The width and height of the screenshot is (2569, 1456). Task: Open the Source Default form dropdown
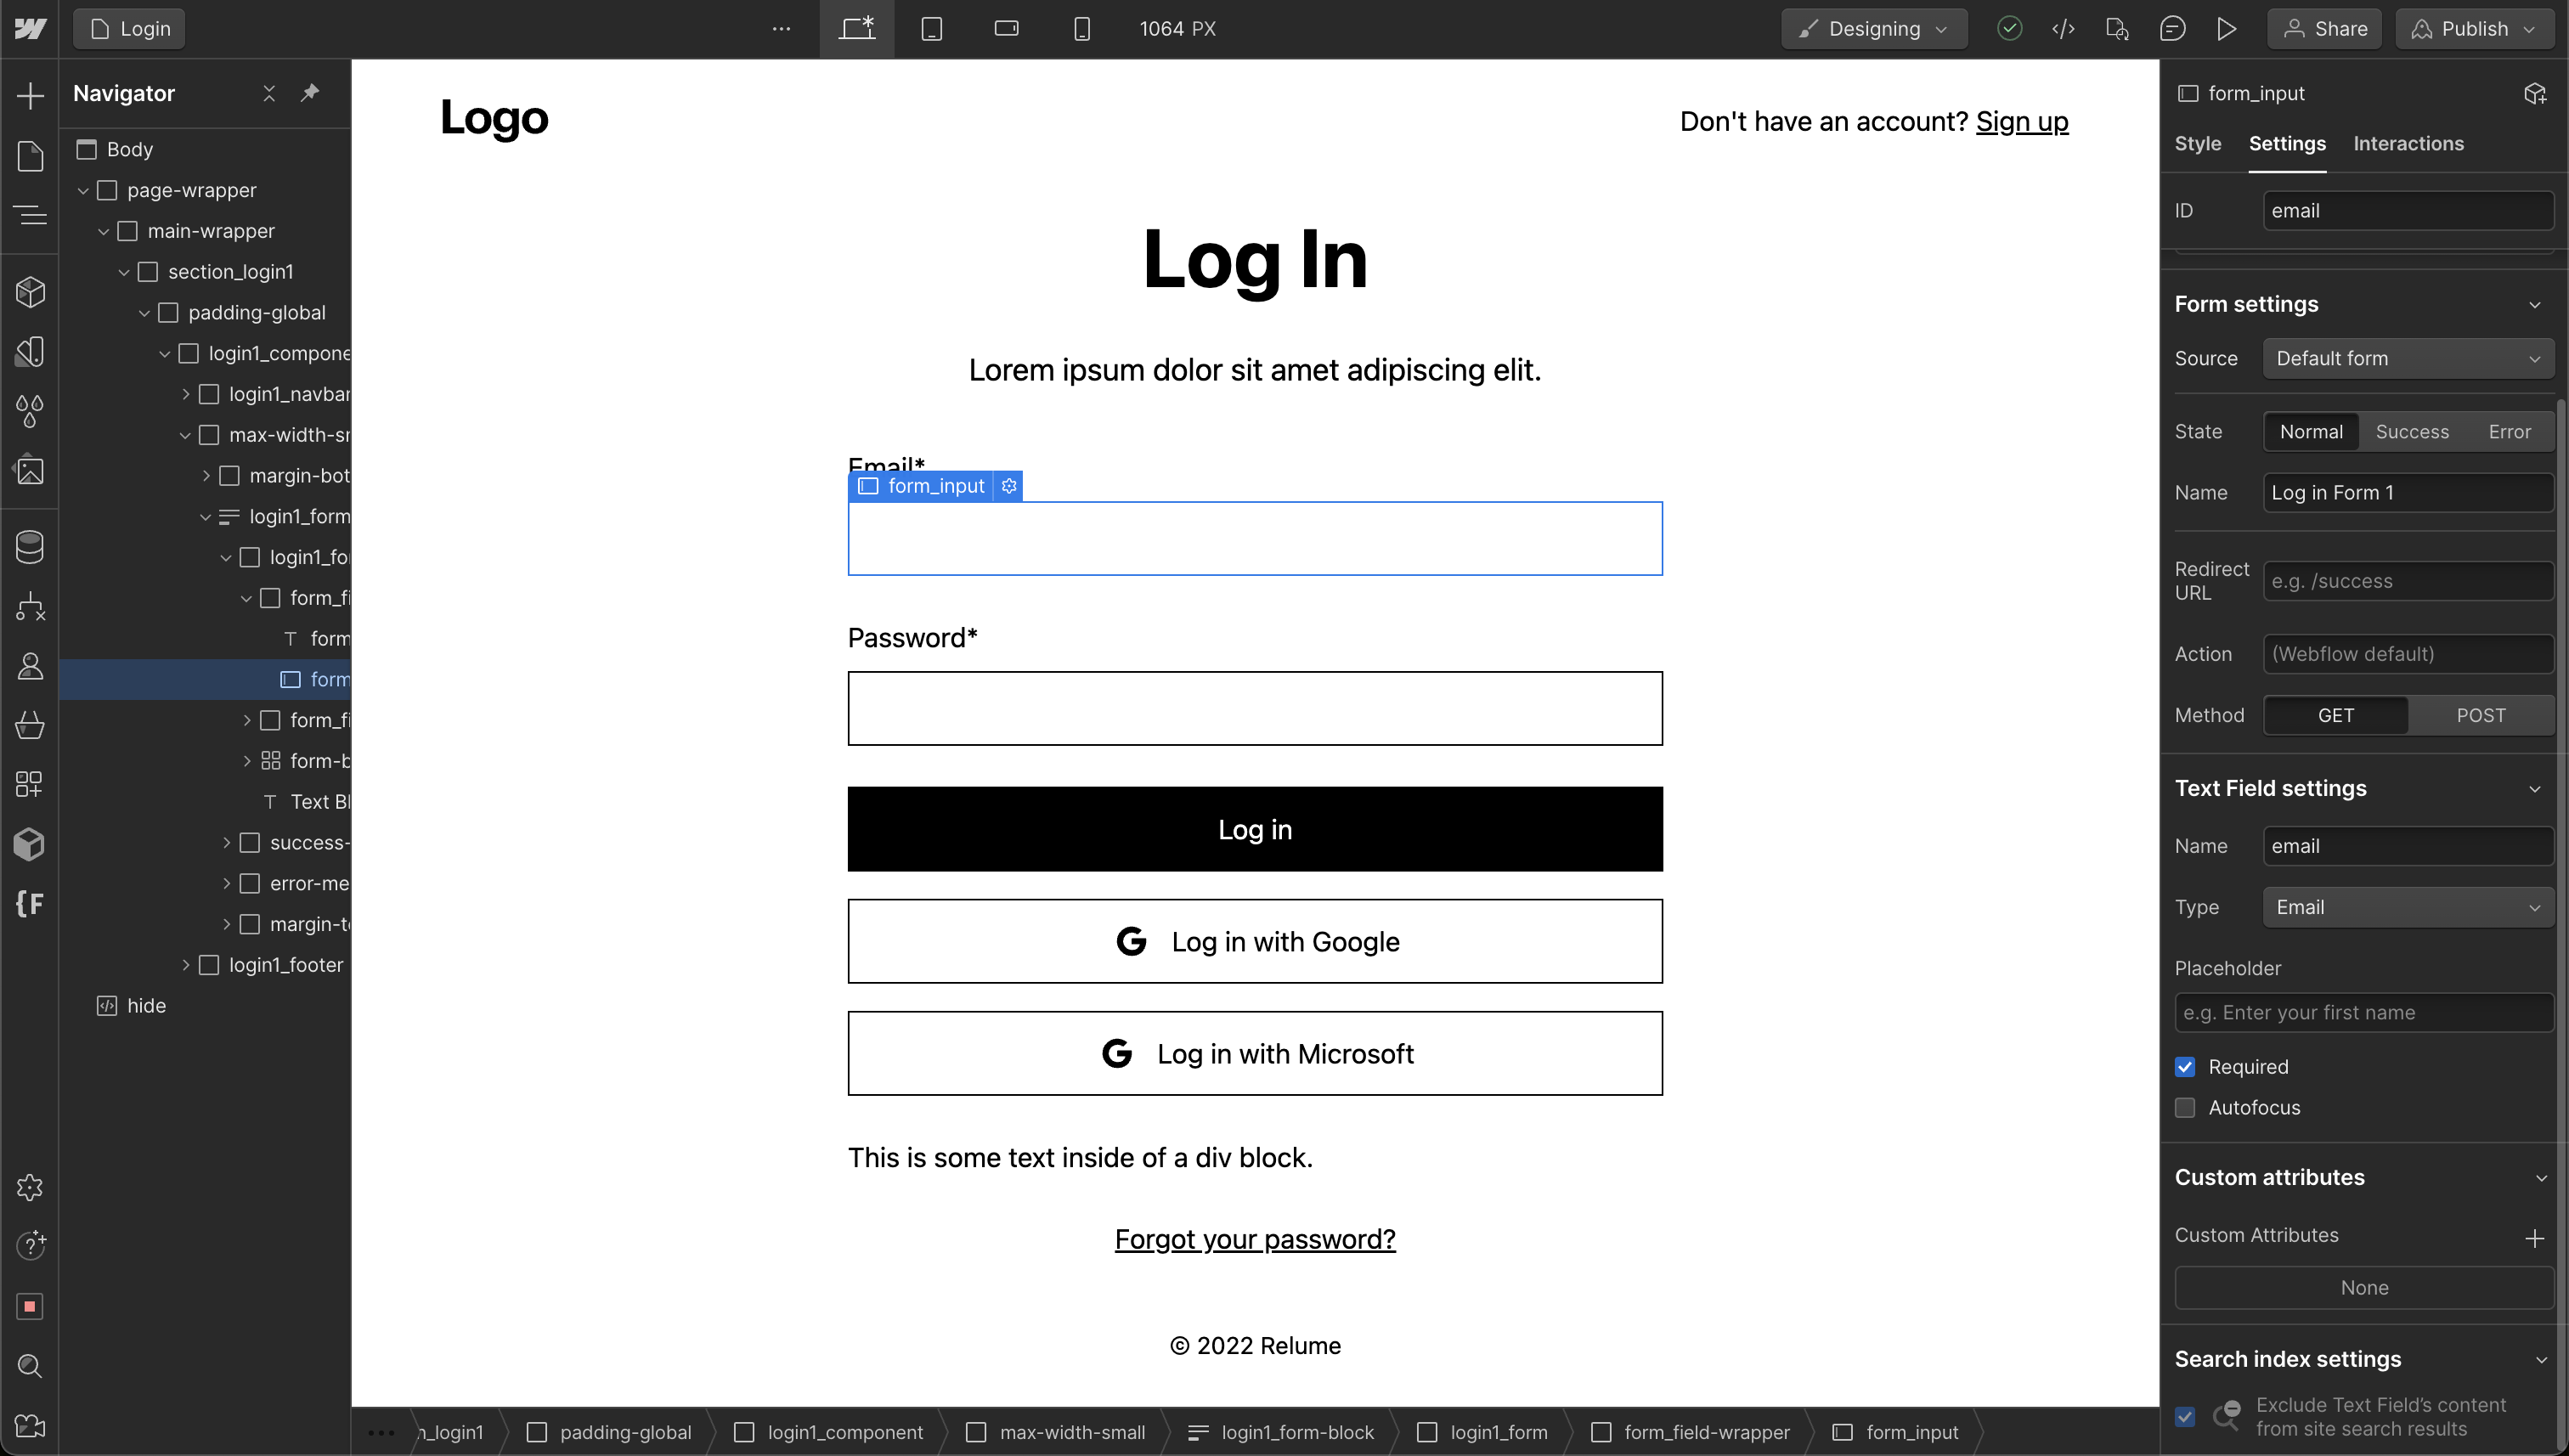coord(2407,358)
